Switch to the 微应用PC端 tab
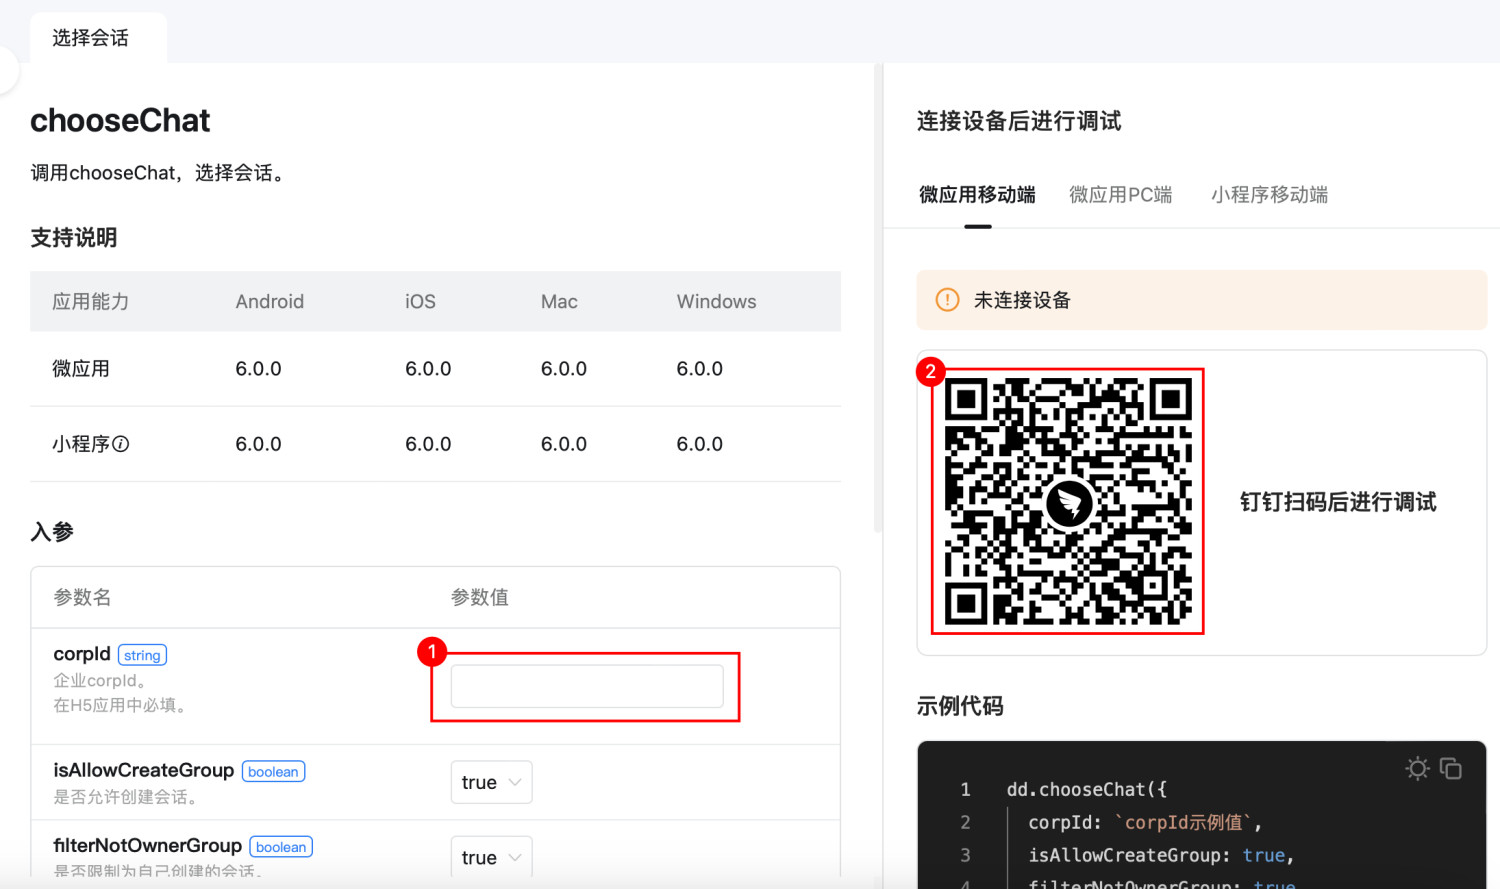This screenshot has width=1500, height=889. point(1120,195)
